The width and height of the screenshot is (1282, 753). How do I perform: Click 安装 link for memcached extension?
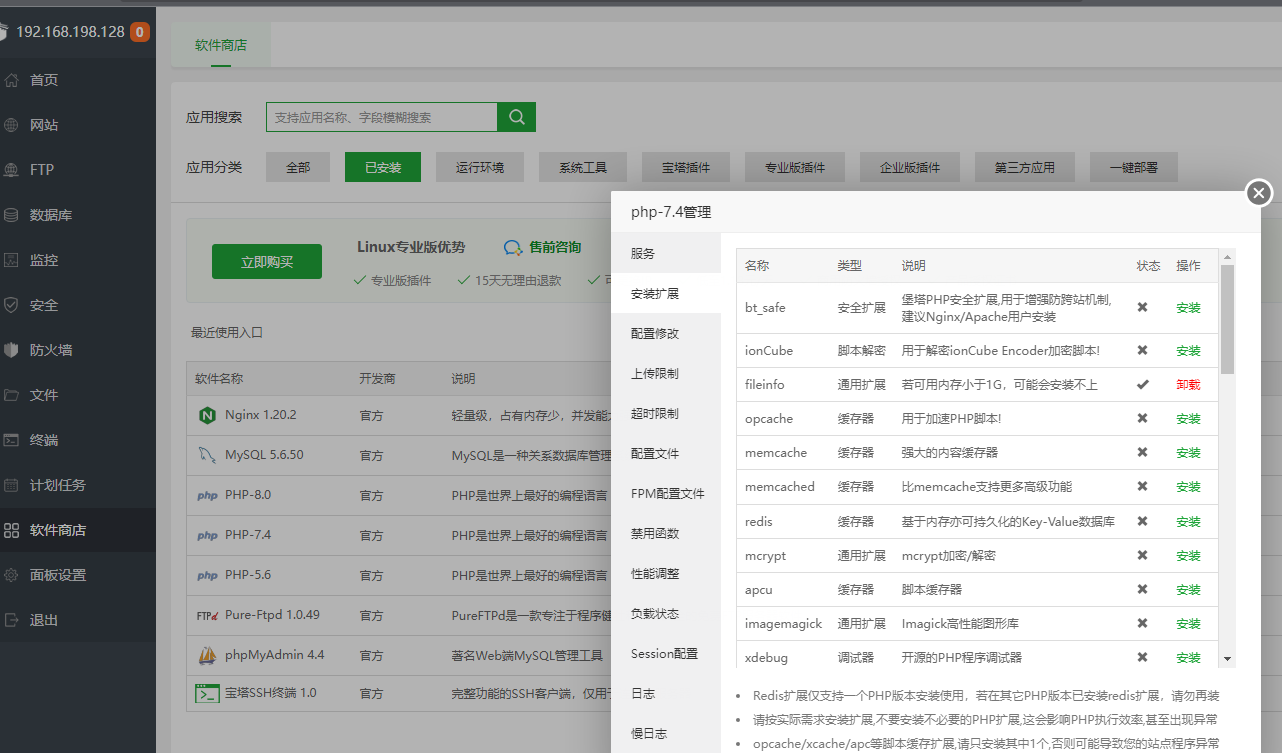point(1188,487)
